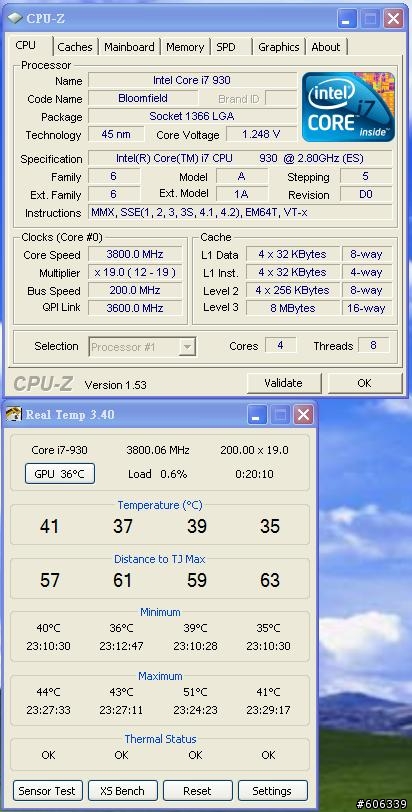412x812 pixels.
Task: Click the Ext. Model value 1A
Action: click(x=242, y=194)
